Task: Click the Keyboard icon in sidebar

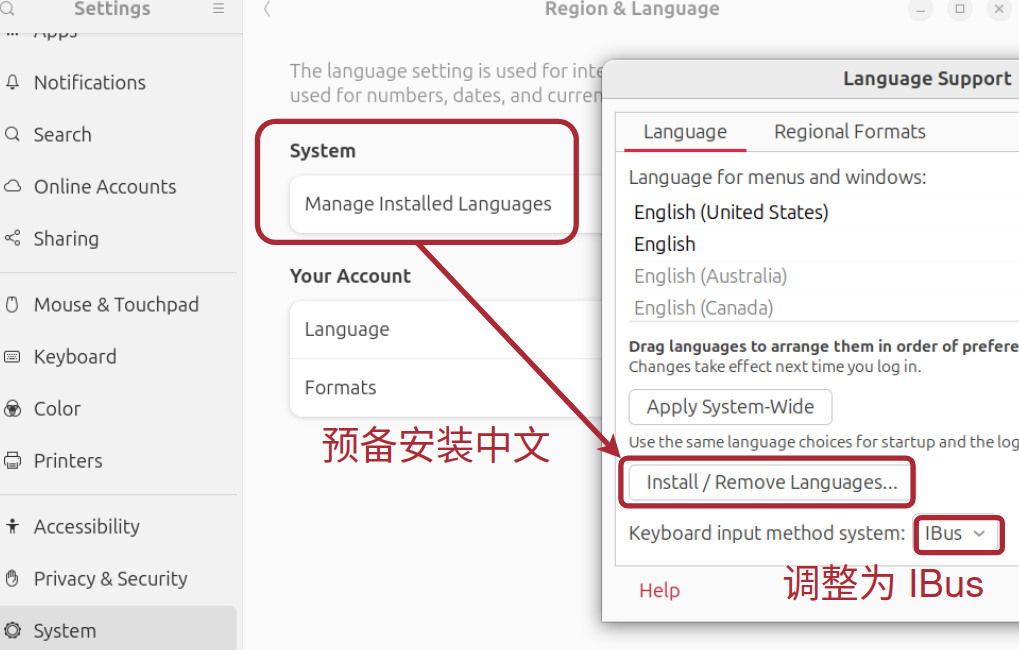Action: click(13, 357)
